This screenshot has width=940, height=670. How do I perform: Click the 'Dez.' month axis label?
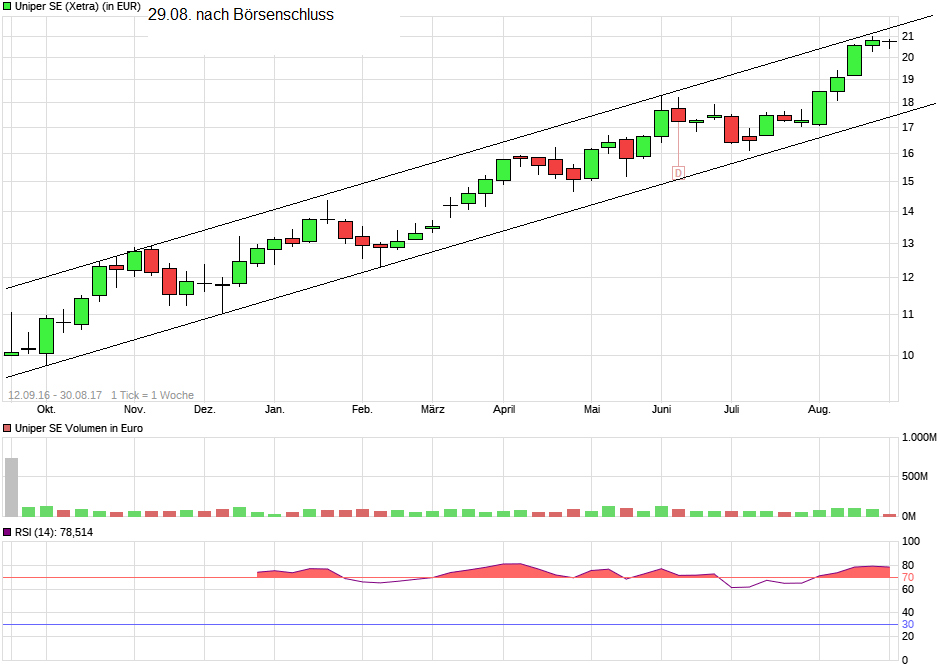point(204,409)
